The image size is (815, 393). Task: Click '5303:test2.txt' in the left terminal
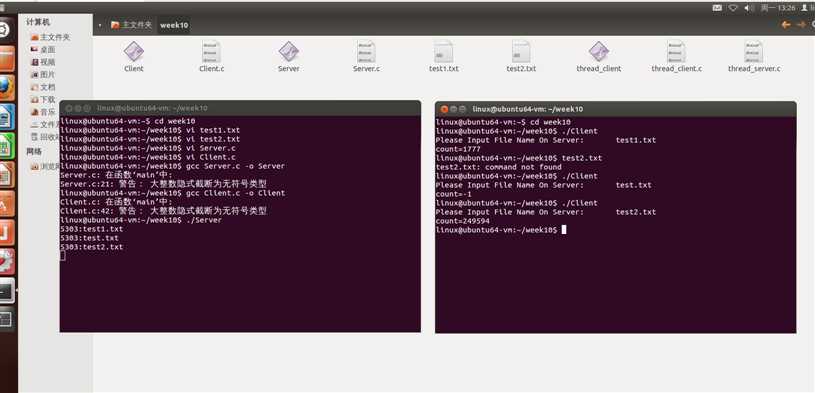pyautogui.click(x=91, y=247)
